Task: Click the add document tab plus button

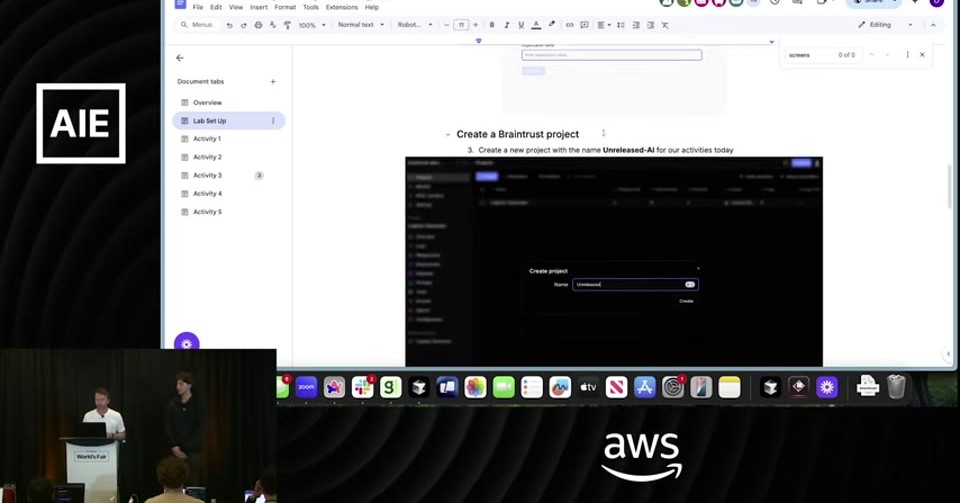Action: point(273,81)
